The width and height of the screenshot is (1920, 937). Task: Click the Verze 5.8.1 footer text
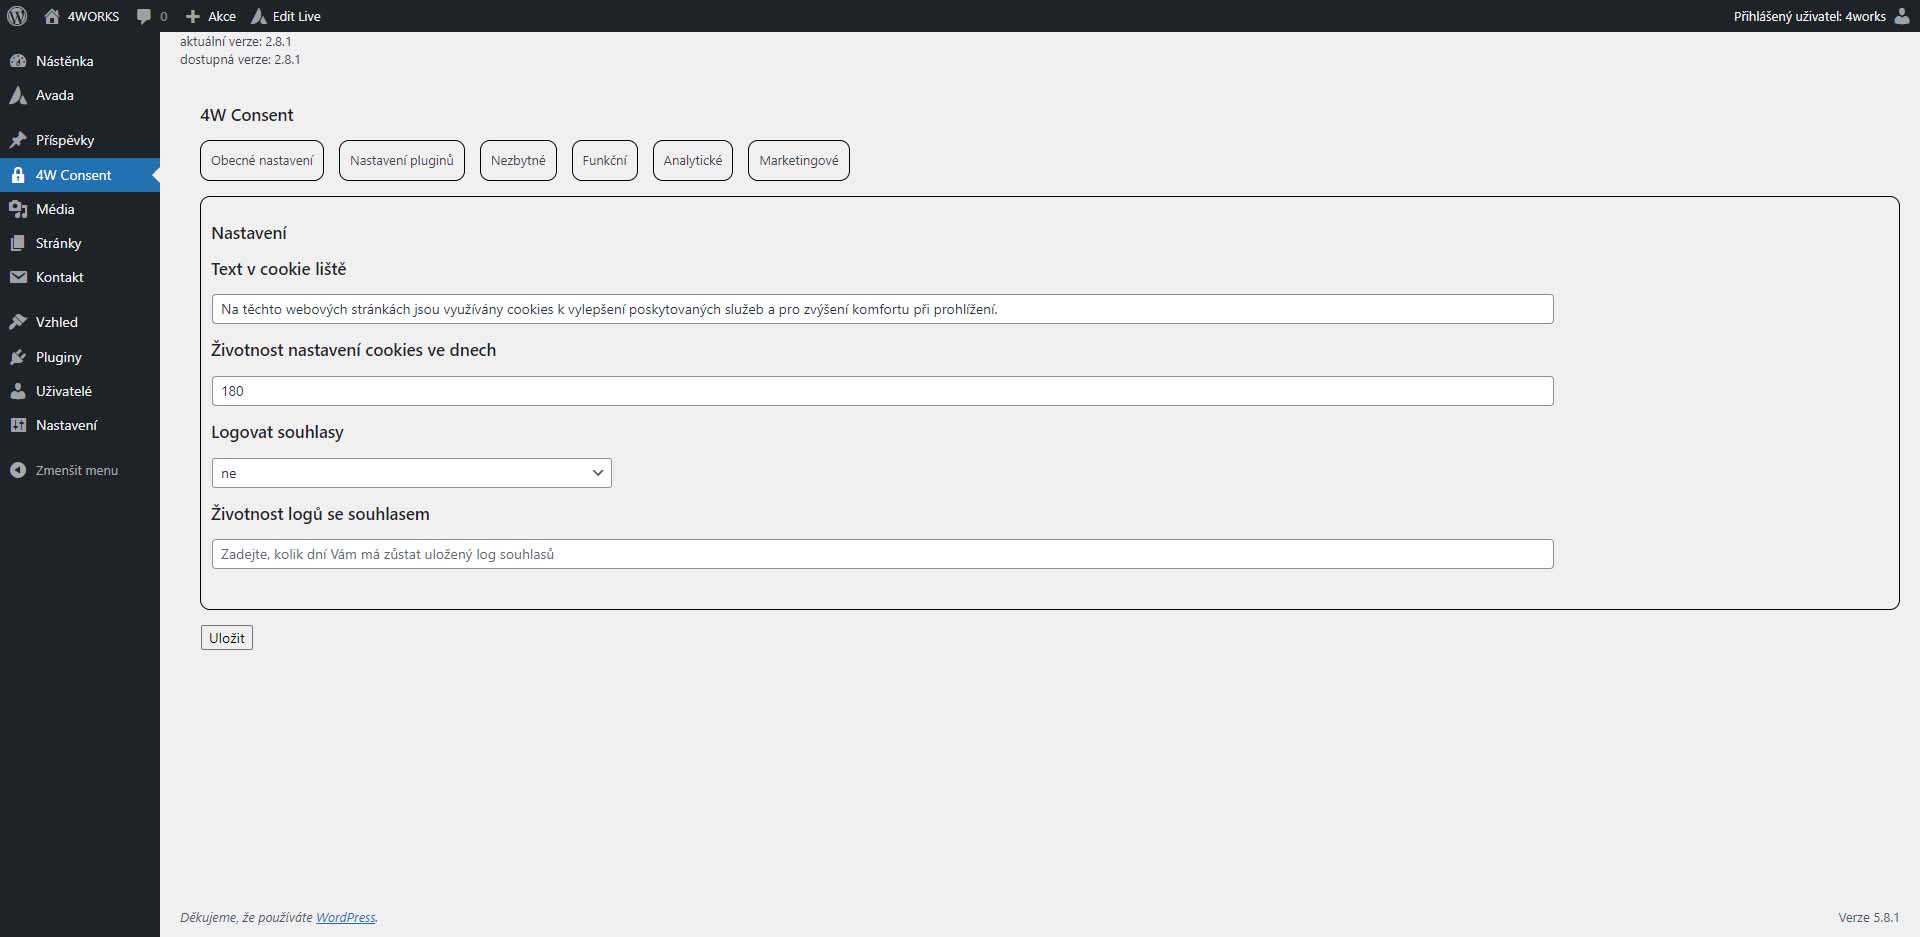point(1869,917)
